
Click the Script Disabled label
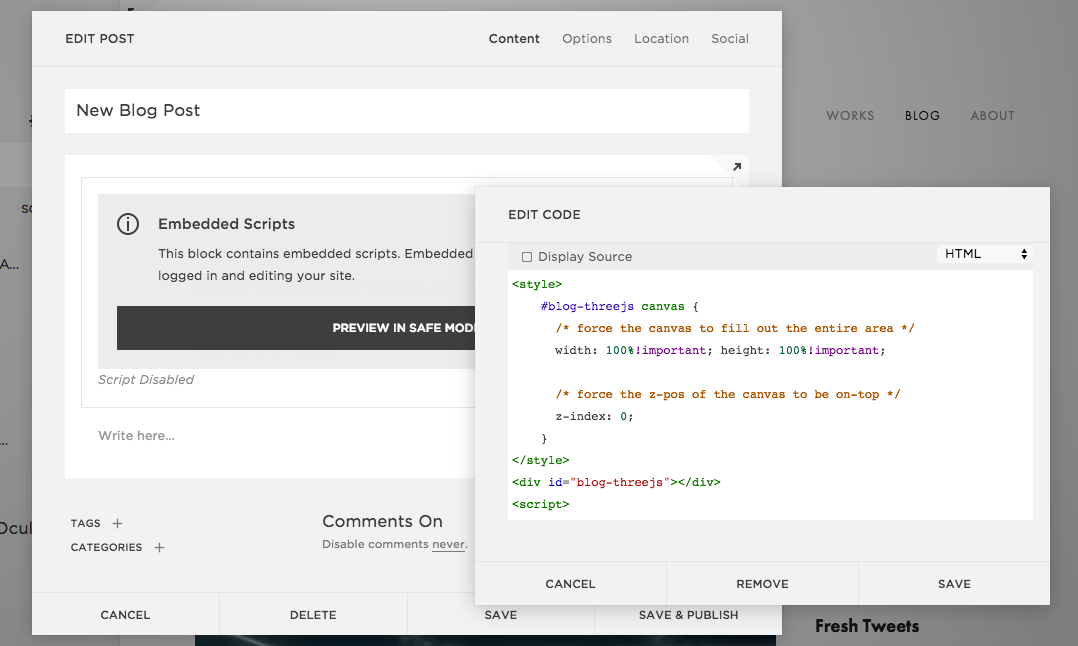pyautogui.click(x=146, y=379)
